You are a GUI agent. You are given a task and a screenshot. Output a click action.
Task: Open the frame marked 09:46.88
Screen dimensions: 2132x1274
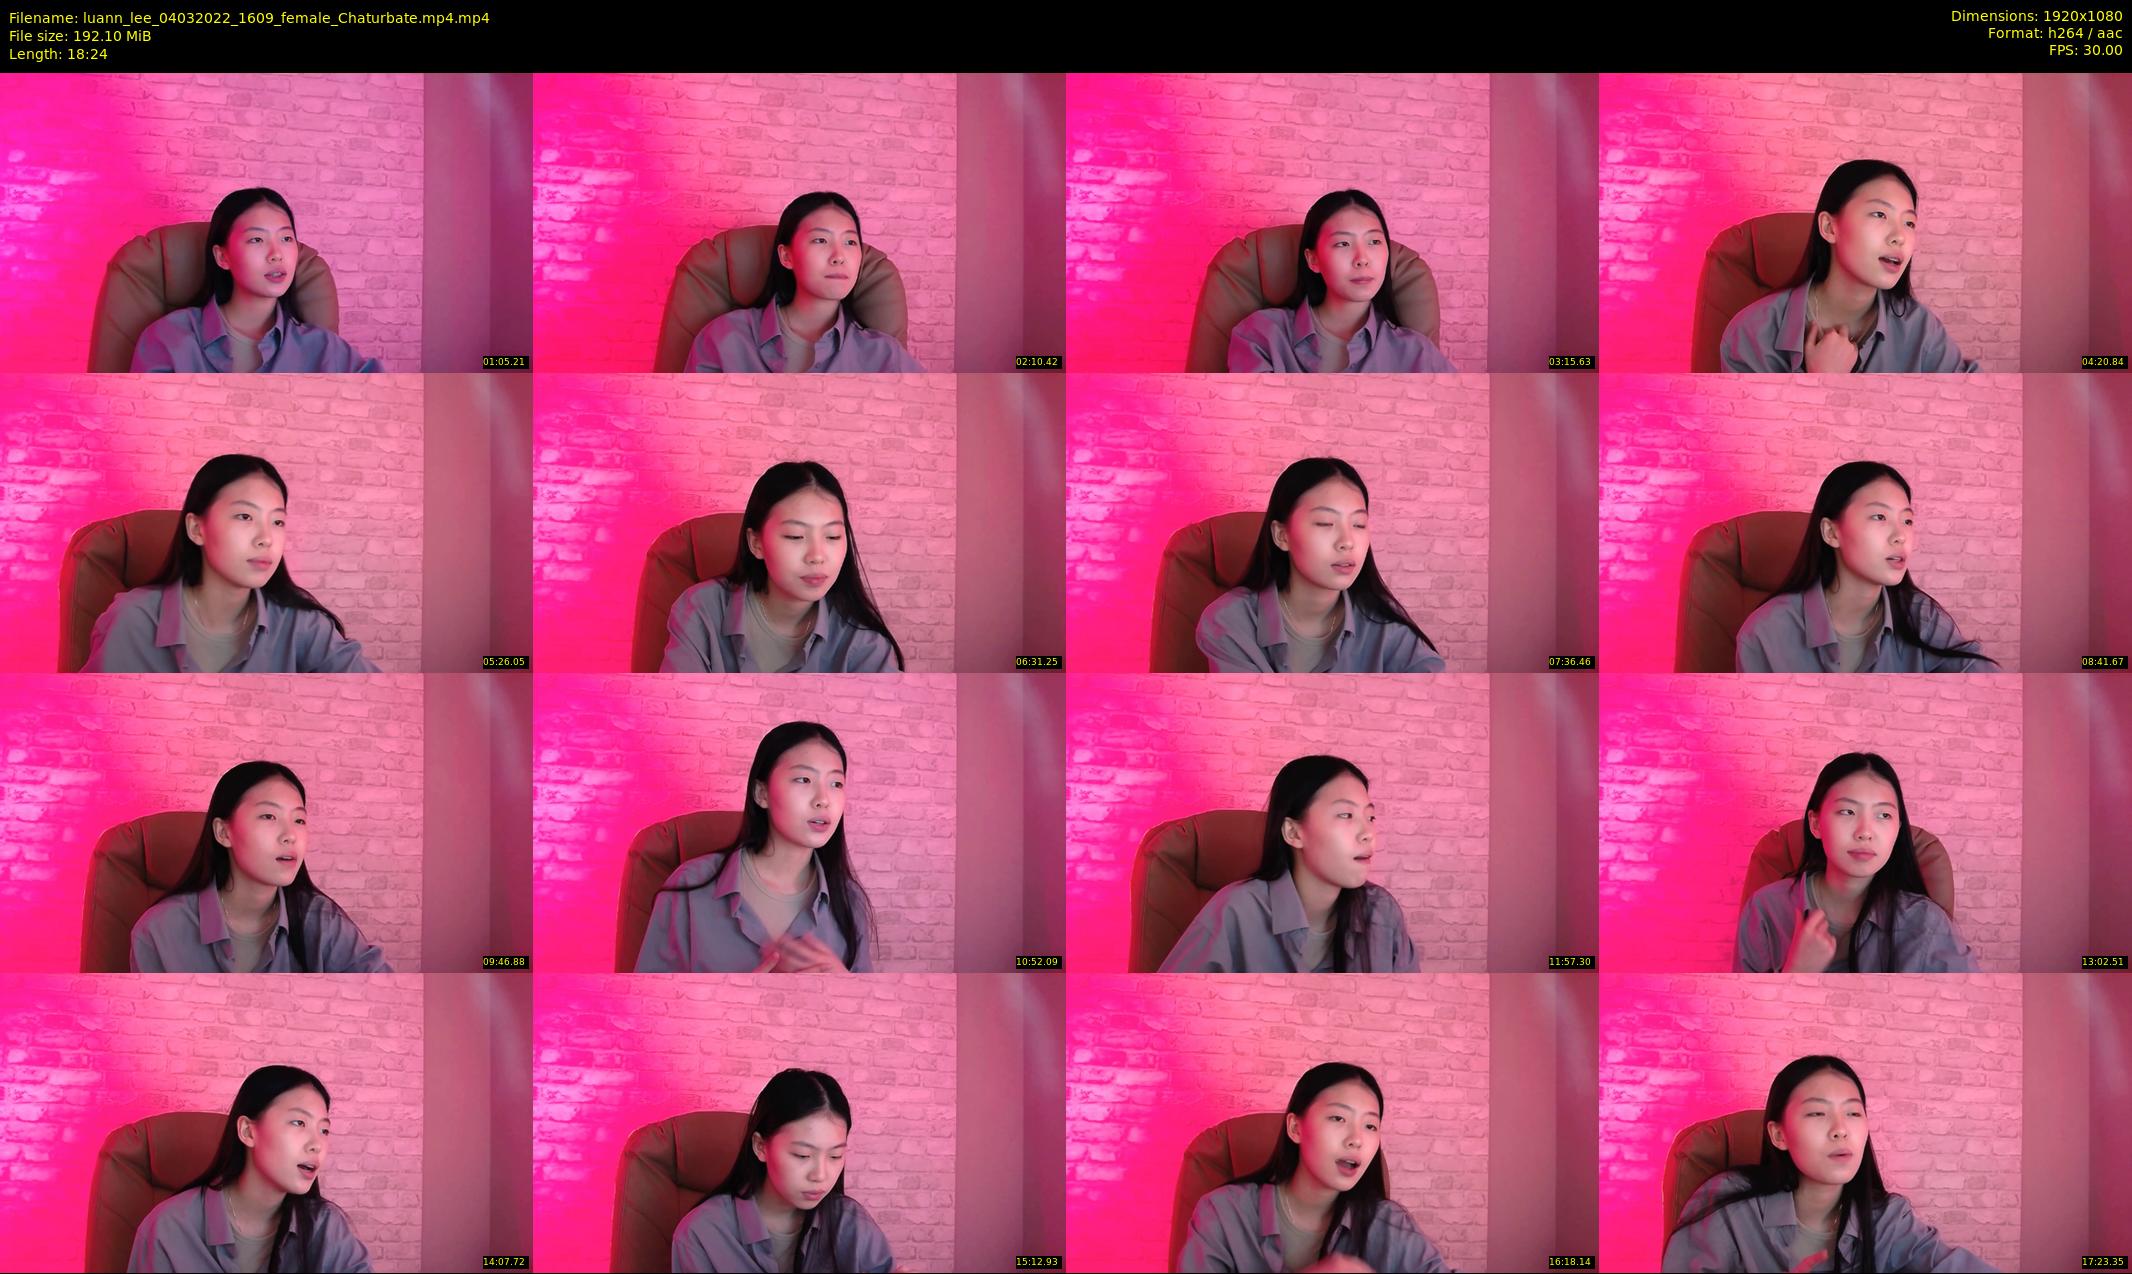266,822
